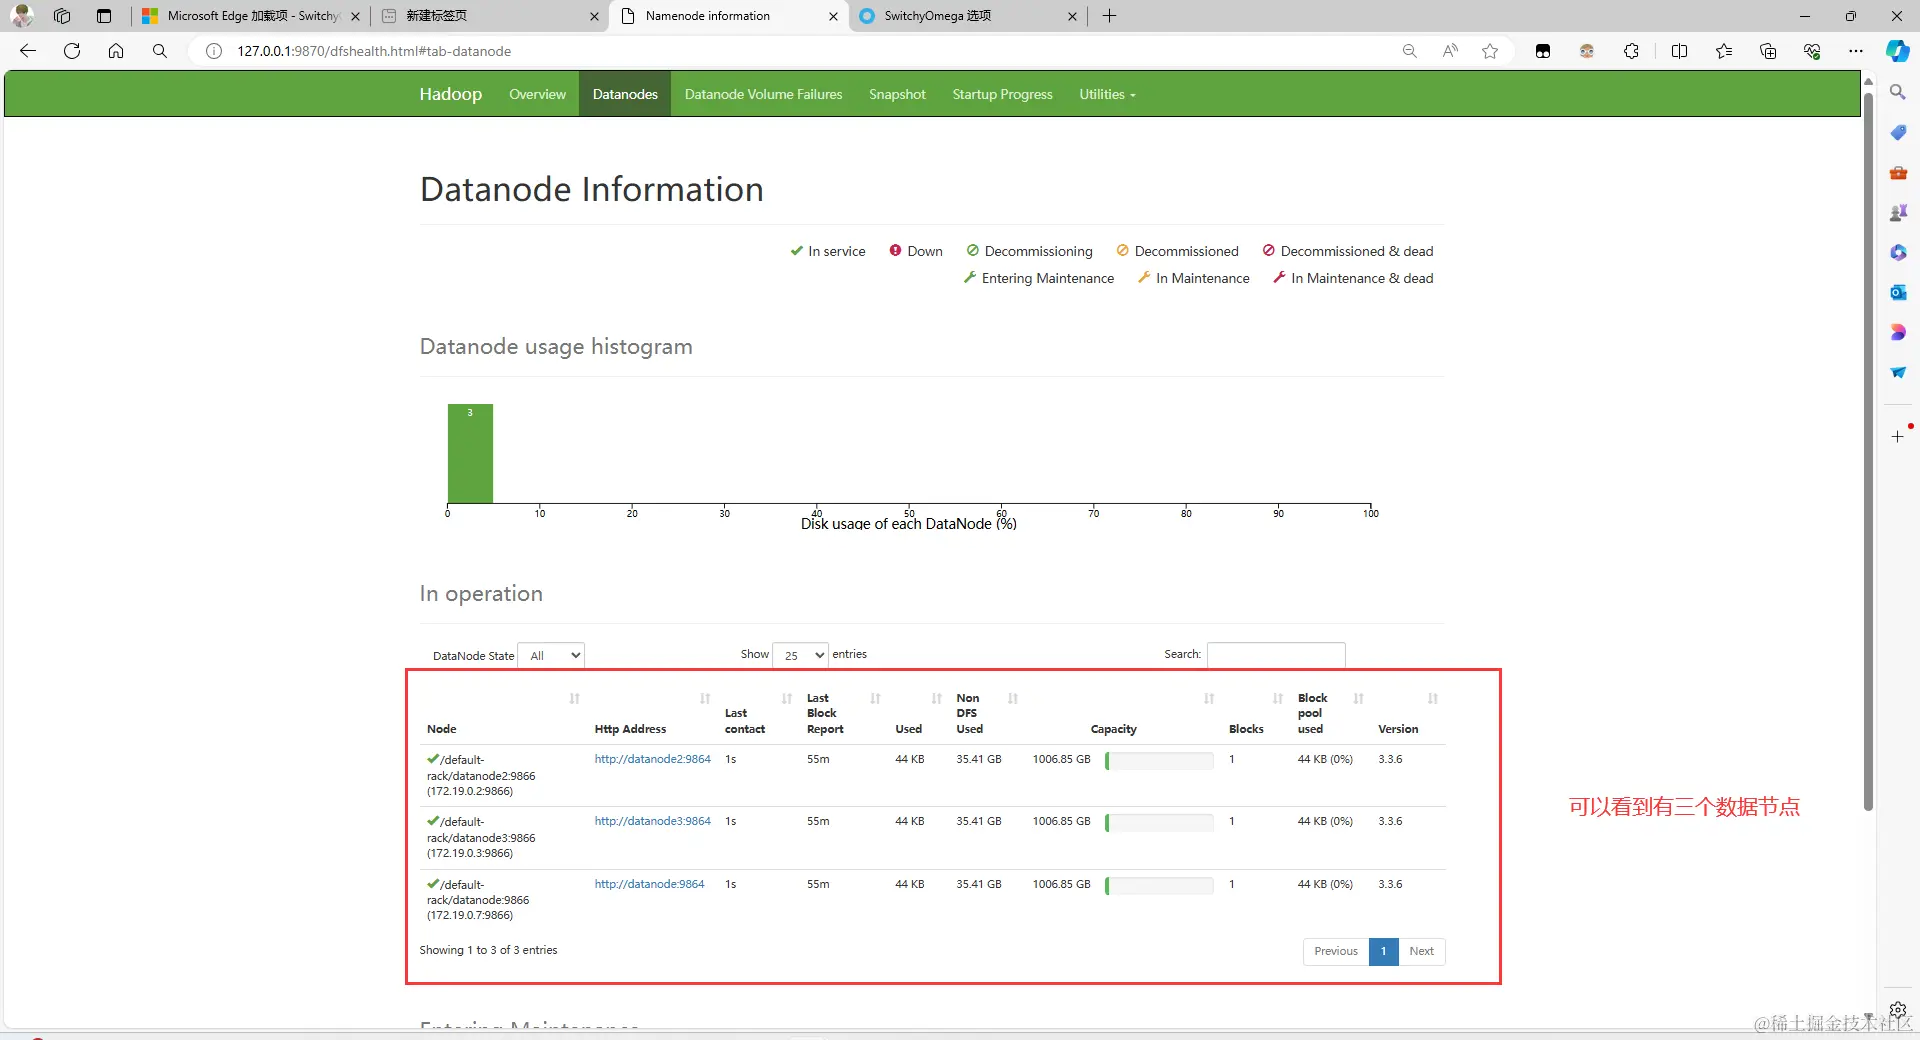Open the browser home page
Image resolution: width=1920 pixels, height=1040 pixels.
tap(116, 51)
